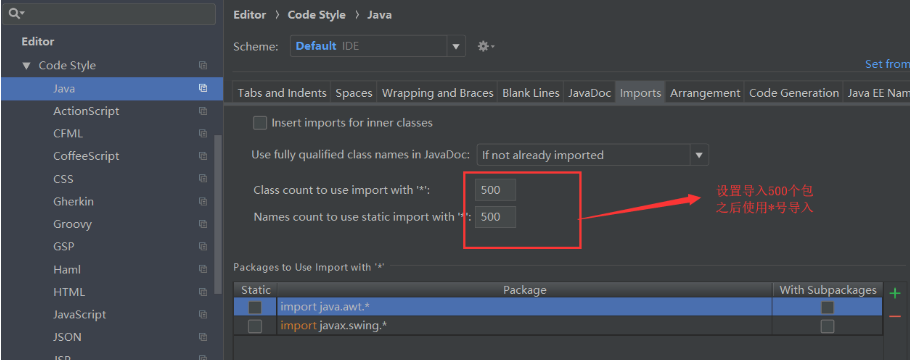The width and height of the screenshot is (910, 360).
Task: Select the javax.swing.* package row
Action: tap(558, 326)
